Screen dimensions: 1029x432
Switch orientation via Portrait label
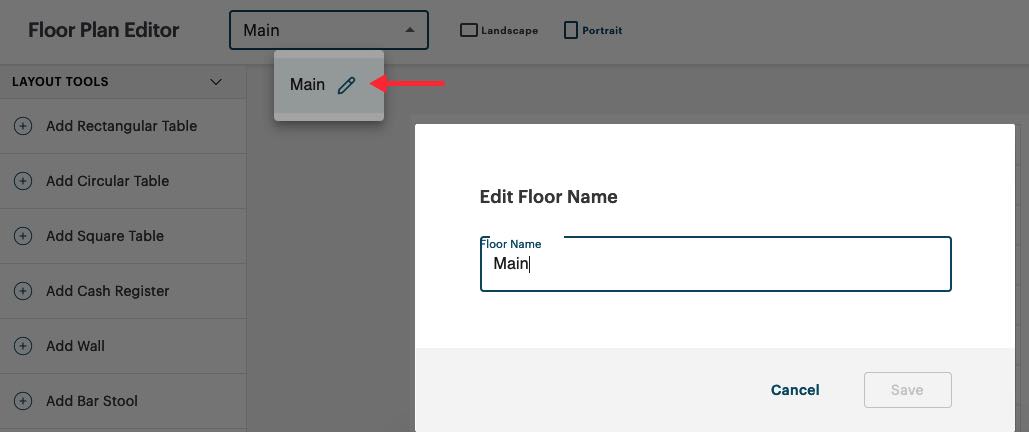pos(602,30)
